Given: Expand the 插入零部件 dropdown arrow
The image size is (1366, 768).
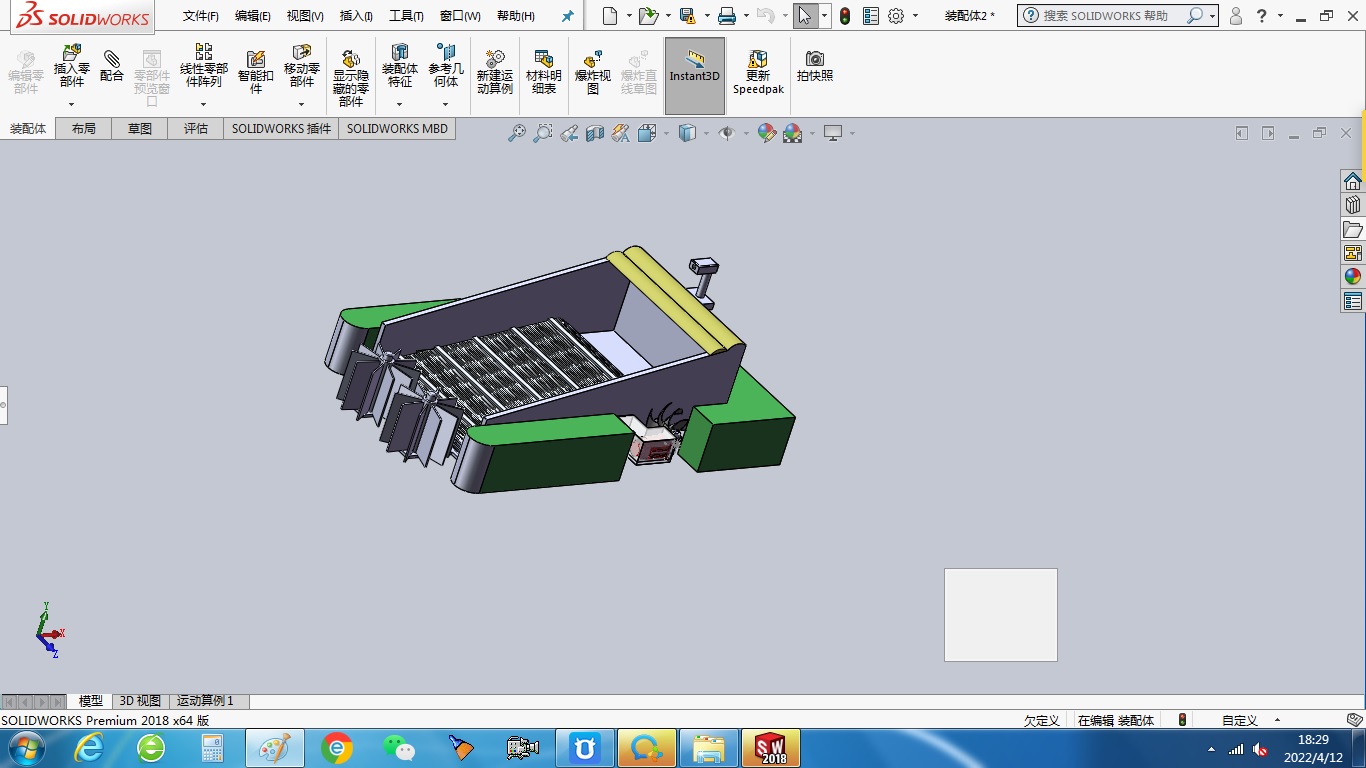Looking at the screenshot, I should point(71,104).
